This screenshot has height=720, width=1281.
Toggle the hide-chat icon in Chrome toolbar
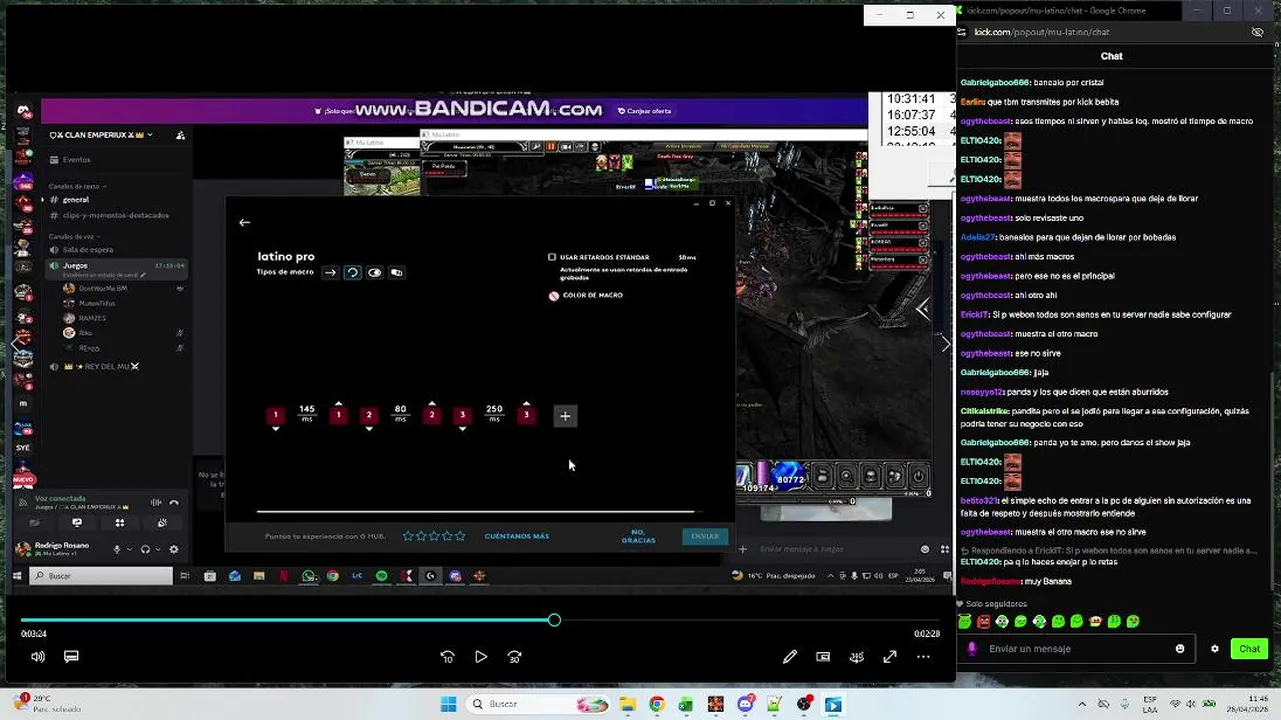pyautogui.click(x=1258, y=32)
